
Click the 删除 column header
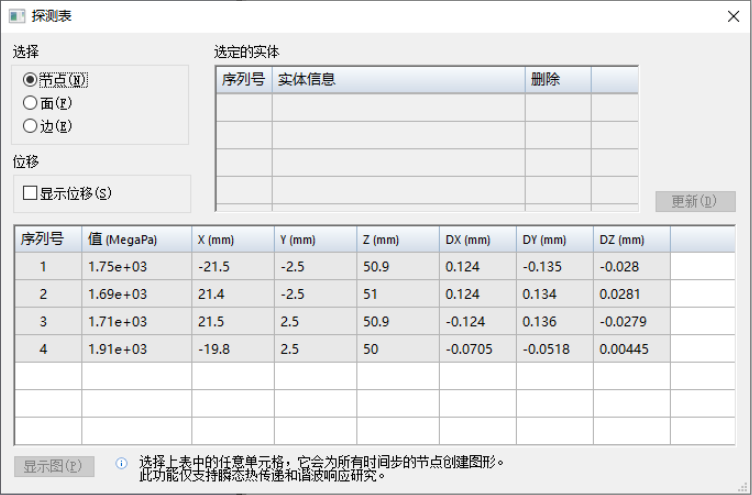tap(558, 80)
